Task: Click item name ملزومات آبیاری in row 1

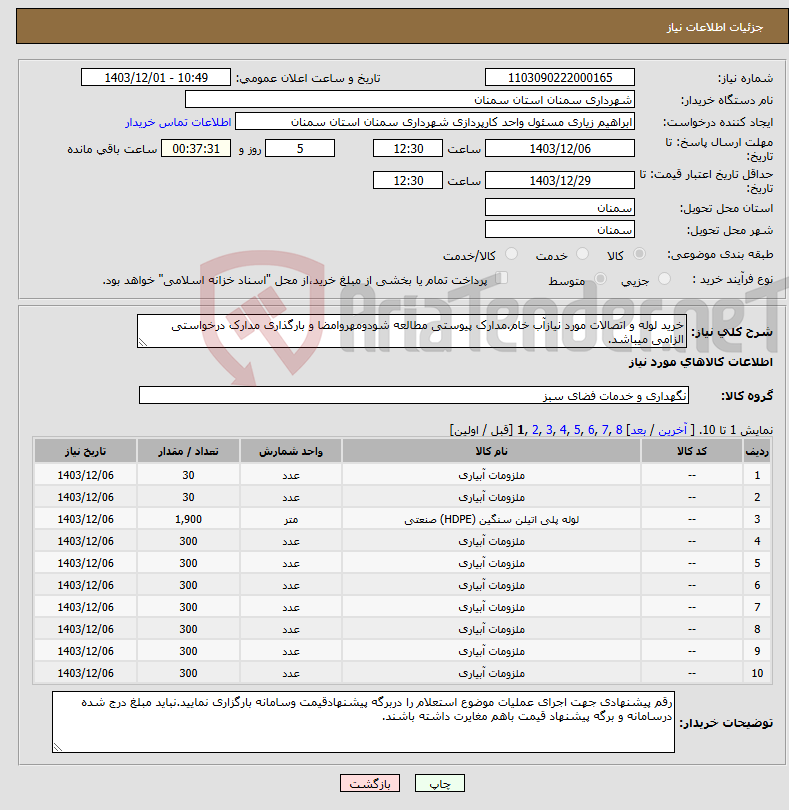Action: pyautogui.click(x=491, y=475)
